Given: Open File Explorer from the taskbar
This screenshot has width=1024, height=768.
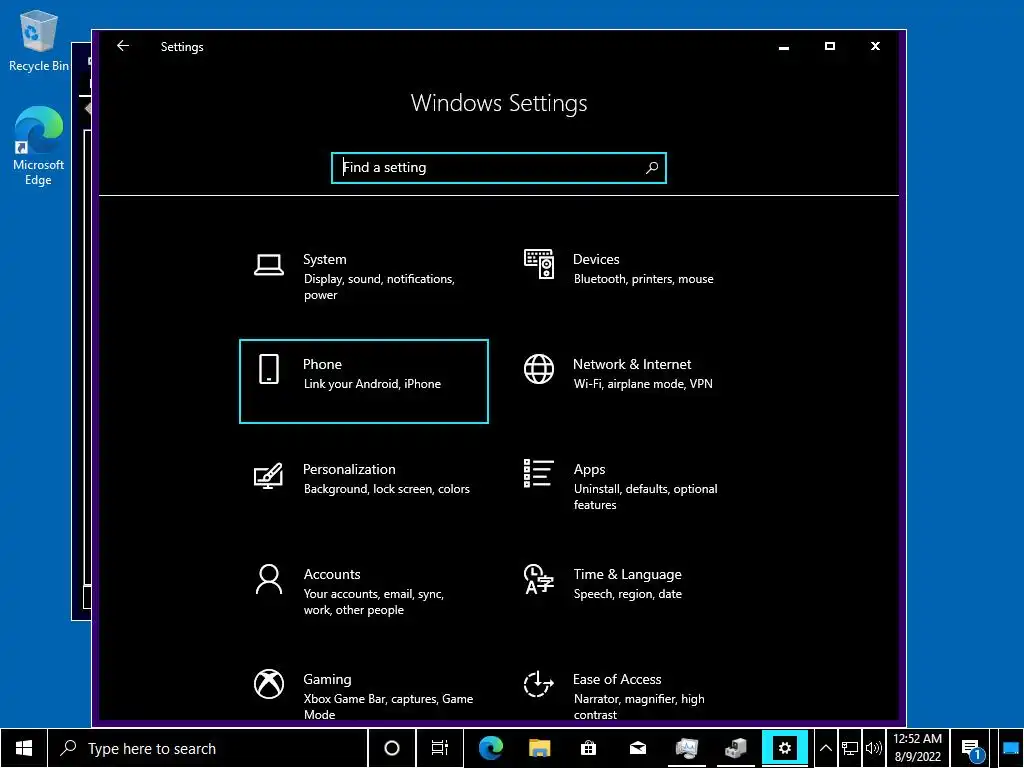Looking at the screenshot, I should pyautogui.click(x=539, y=748).
